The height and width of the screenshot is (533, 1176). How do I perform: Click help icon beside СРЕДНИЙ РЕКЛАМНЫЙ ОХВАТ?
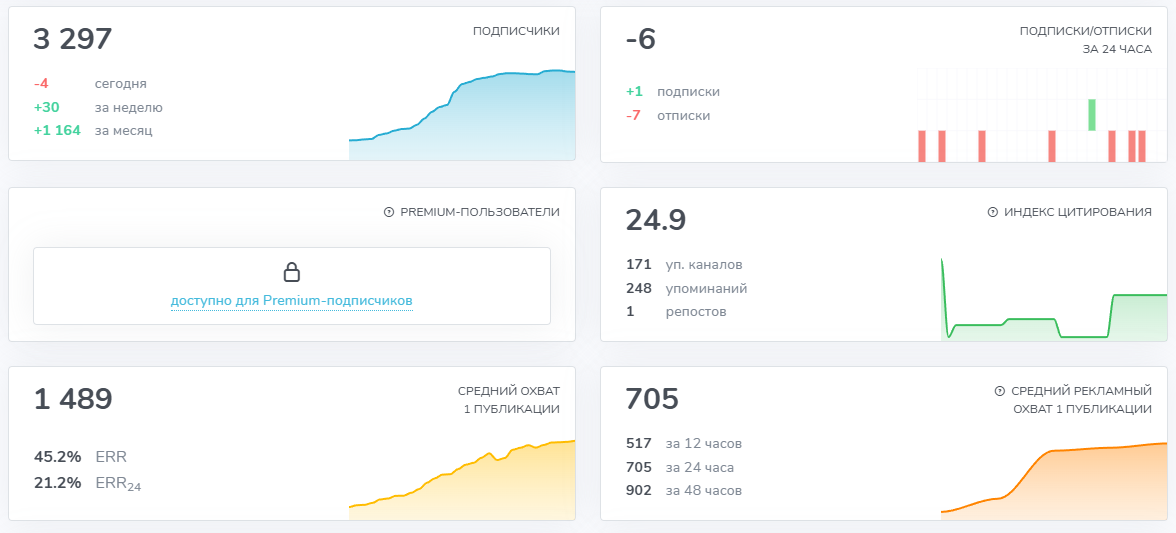click(1000, 391)
